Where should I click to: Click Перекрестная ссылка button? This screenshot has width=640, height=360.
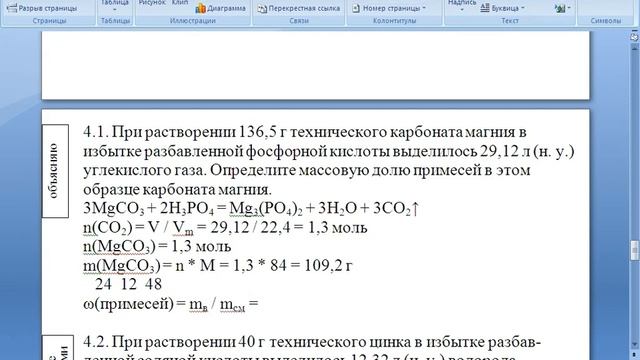point(299,8)
